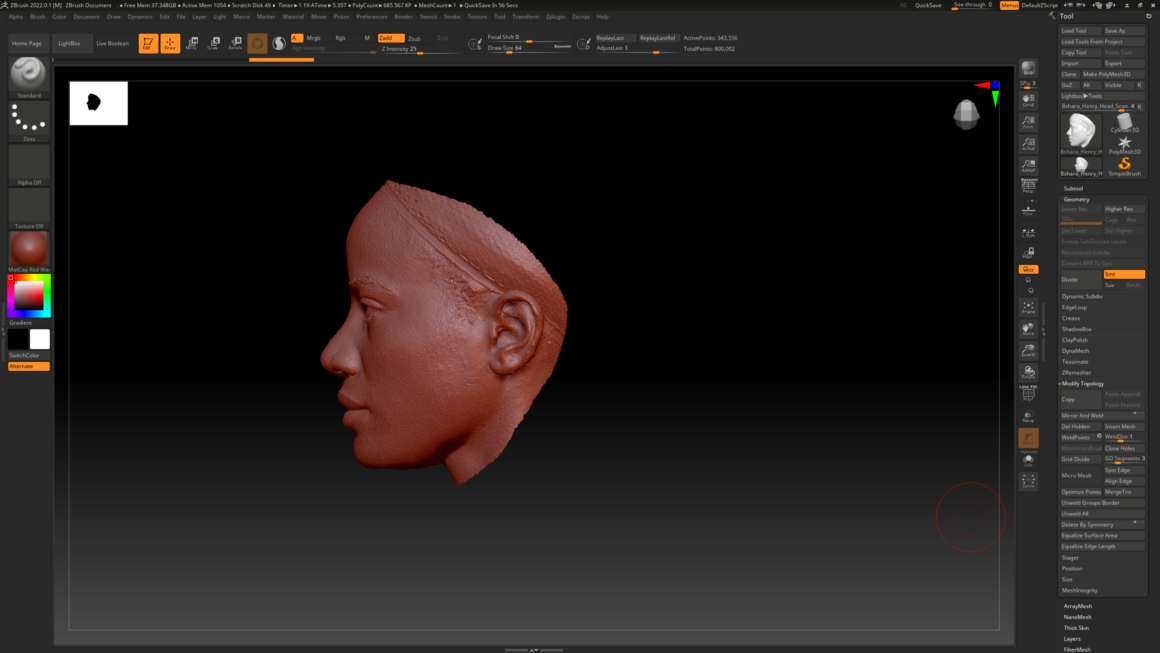Viewport: 1160px width, 653px height.
Task: Select the Bshara_Henry head tool thumbnail
Action: pos(1081,133)
